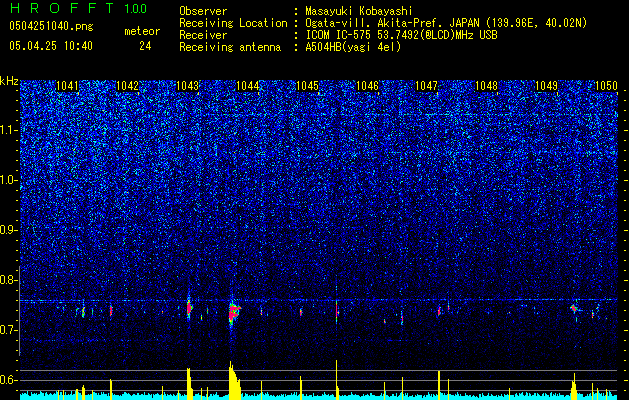Click the 1050 time marker
This screenshot has width=629, height=400.
pos(606,86)
